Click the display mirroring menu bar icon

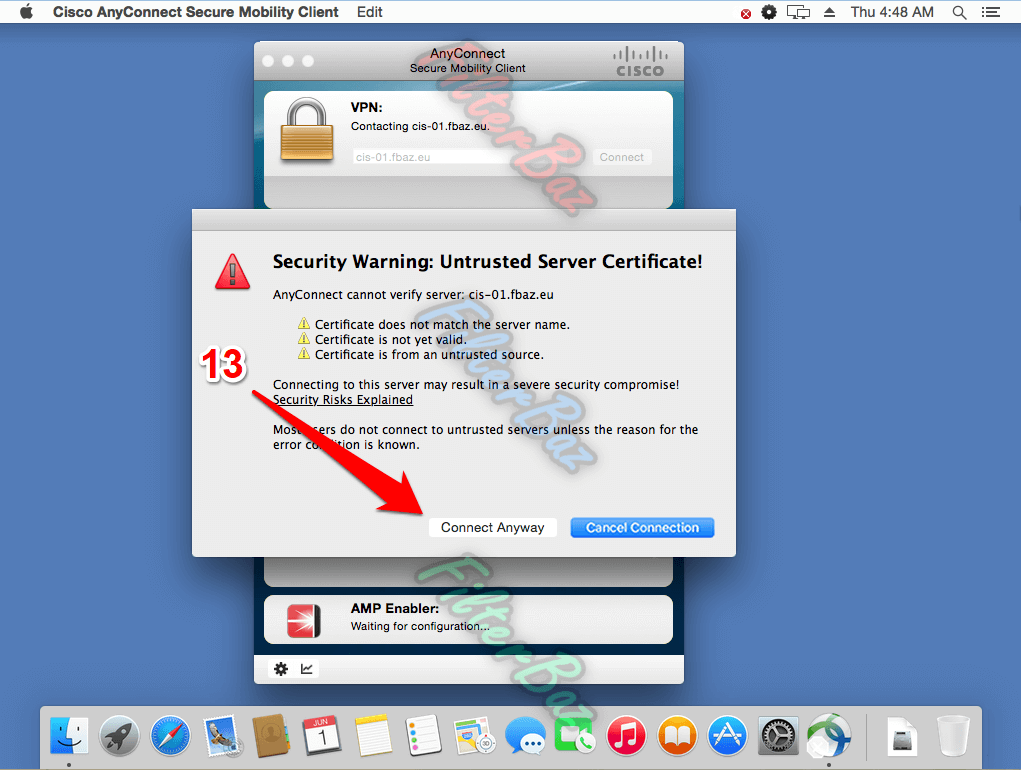pyautogui.click(x=798, y=12)
